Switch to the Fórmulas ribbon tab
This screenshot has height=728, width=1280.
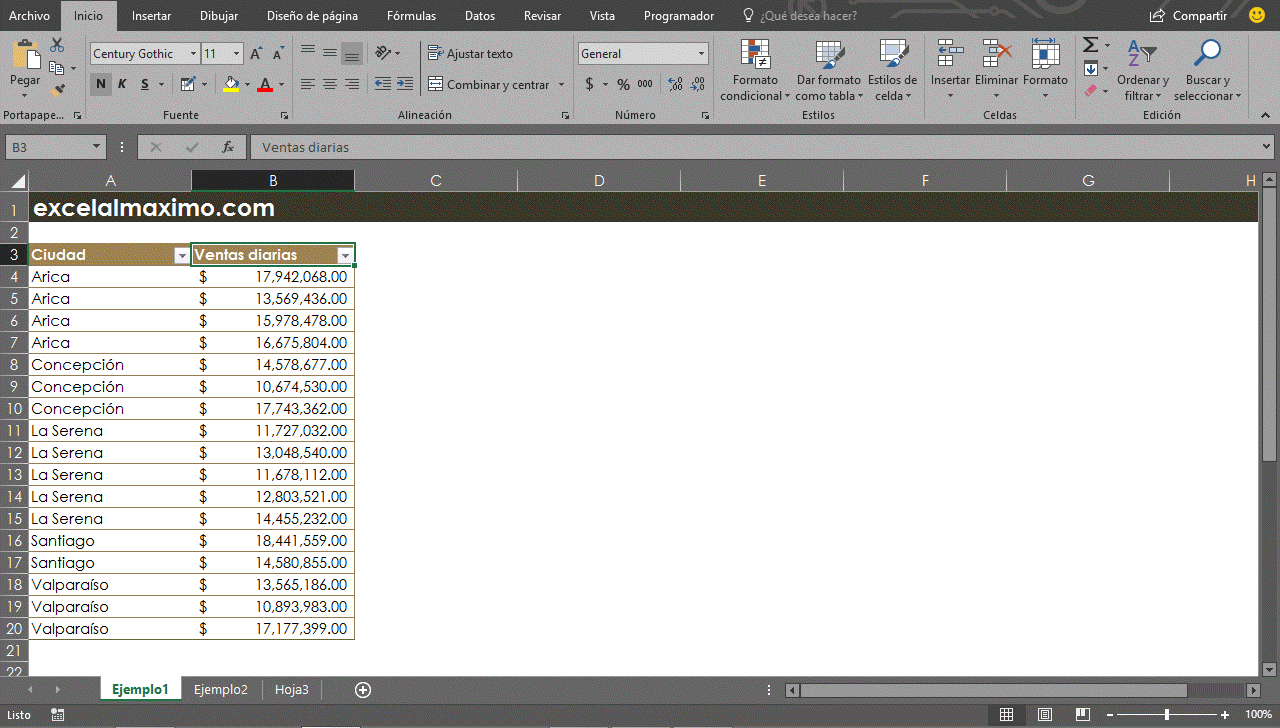[x=411, y=15]
